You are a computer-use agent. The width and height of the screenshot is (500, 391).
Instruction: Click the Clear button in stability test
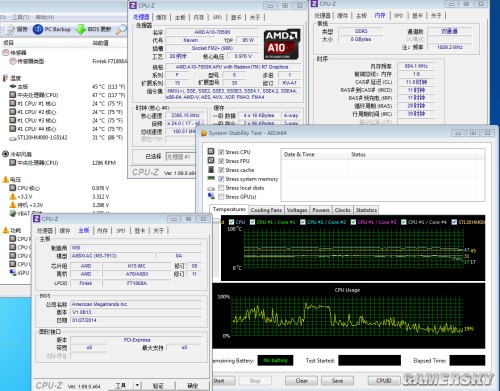301,381
